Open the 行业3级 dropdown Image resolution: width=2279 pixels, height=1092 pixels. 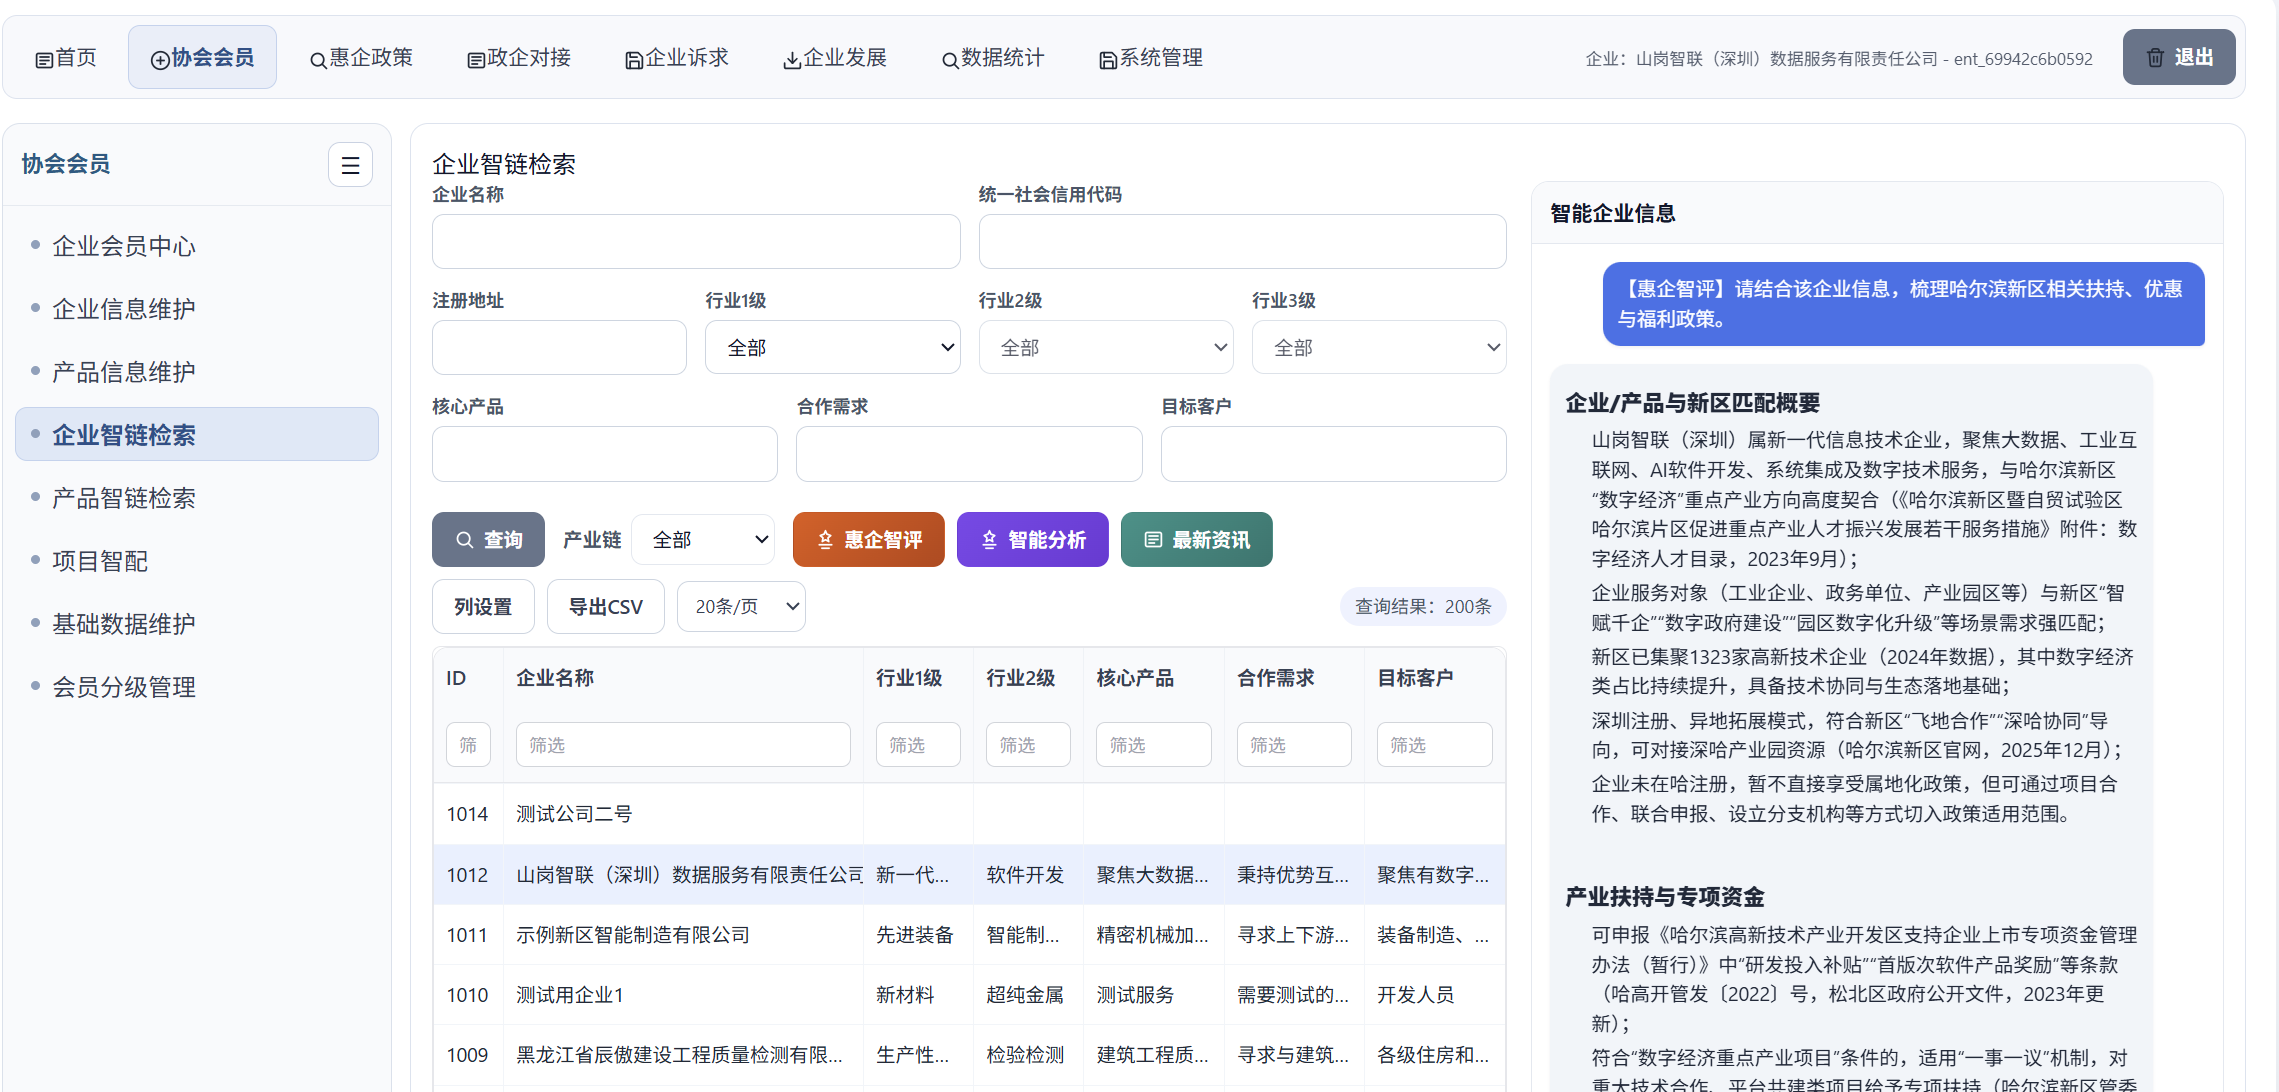point(1379,347)
